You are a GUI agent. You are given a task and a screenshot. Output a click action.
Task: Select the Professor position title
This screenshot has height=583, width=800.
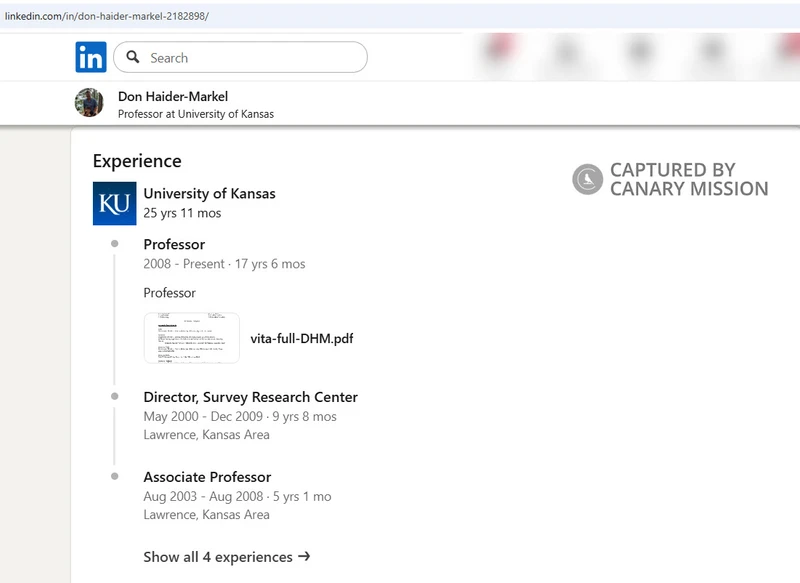(174, 245)
